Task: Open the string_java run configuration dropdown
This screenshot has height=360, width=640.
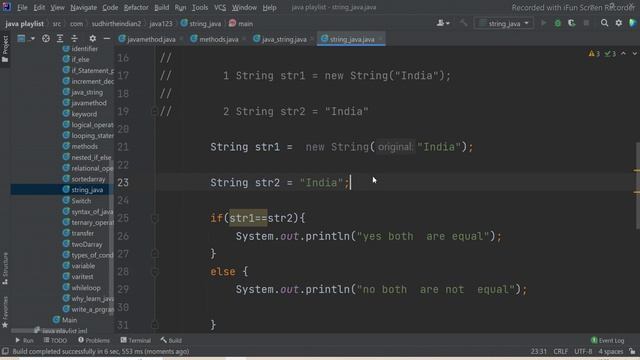Action: (504, 23)
